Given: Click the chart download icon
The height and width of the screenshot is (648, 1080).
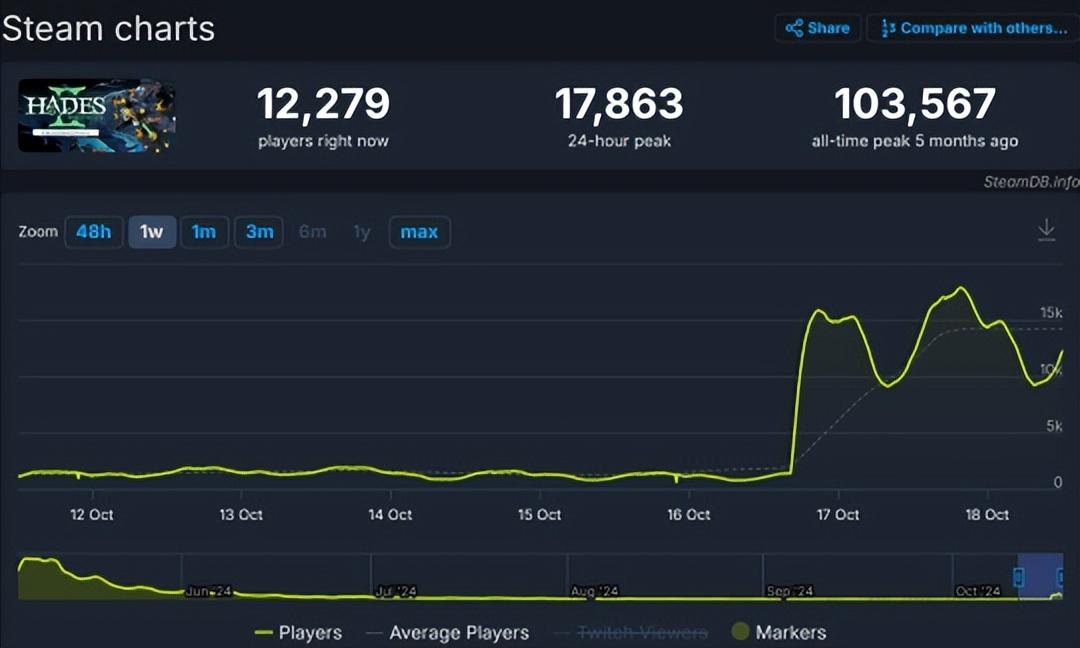Looking at the screenshot, I should [1046, 231].
